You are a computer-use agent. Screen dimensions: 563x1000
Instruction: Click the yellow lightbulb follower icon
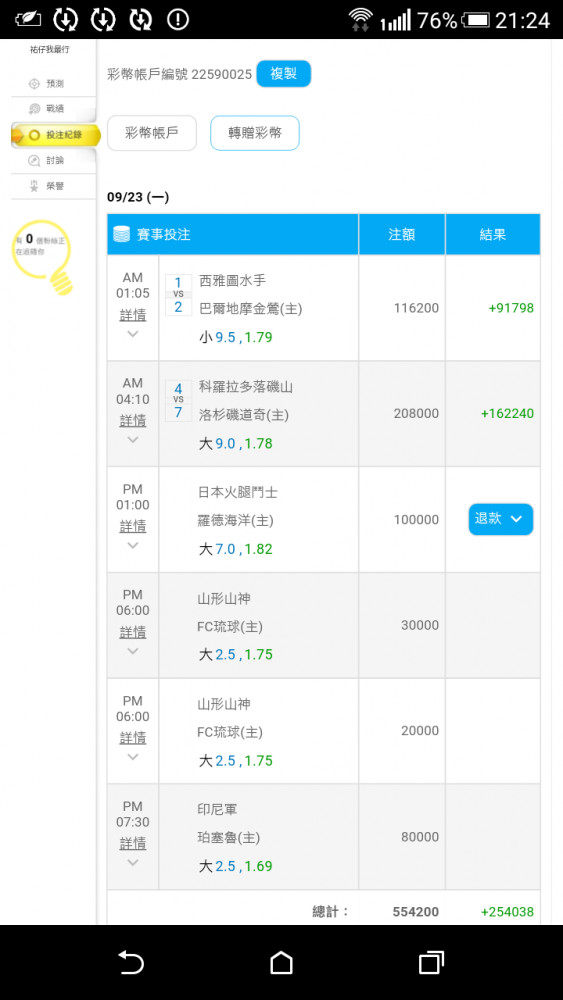(45, 256)
